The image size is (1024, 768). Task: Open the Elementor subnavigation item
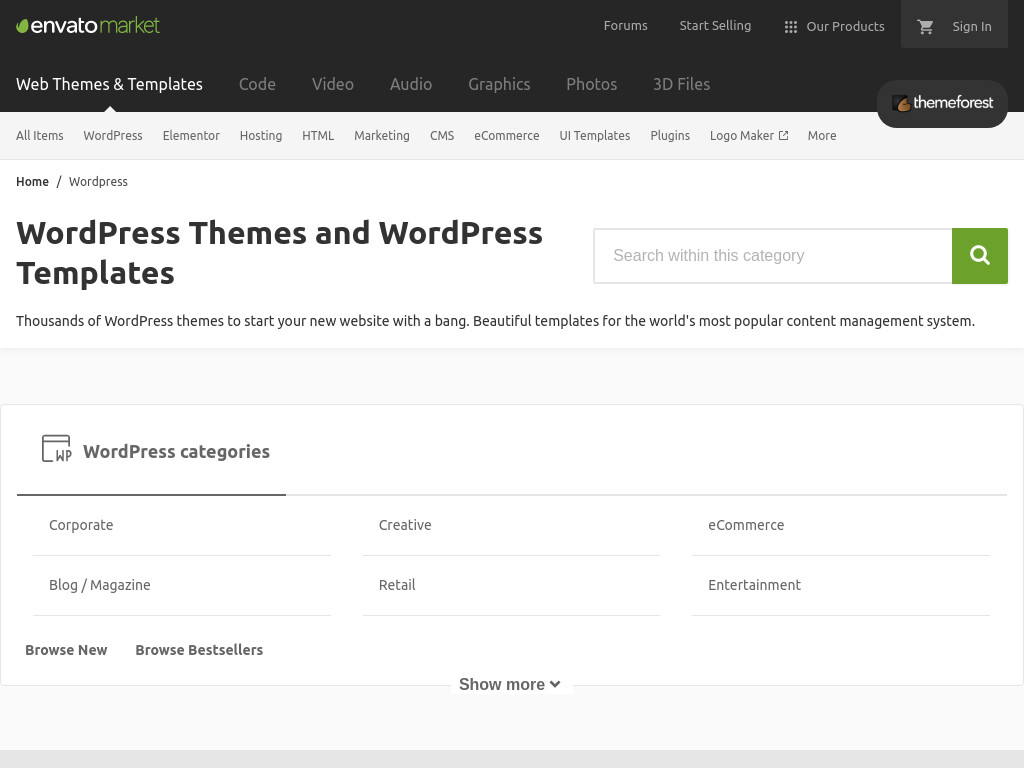pyautogui.click(x=191, y=135)
